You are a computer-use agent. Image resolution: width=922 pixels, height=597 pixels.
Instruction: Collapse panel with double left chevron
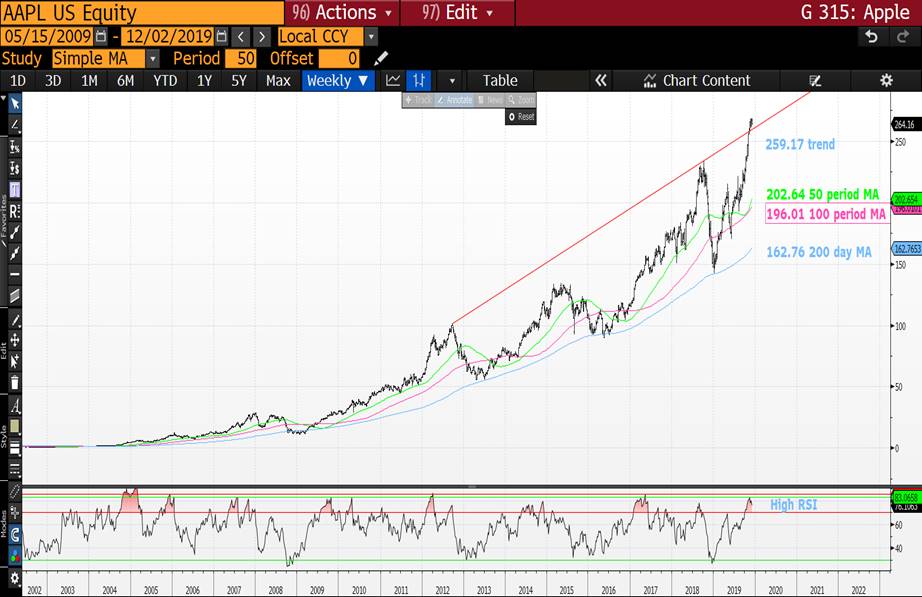point(600,81)
